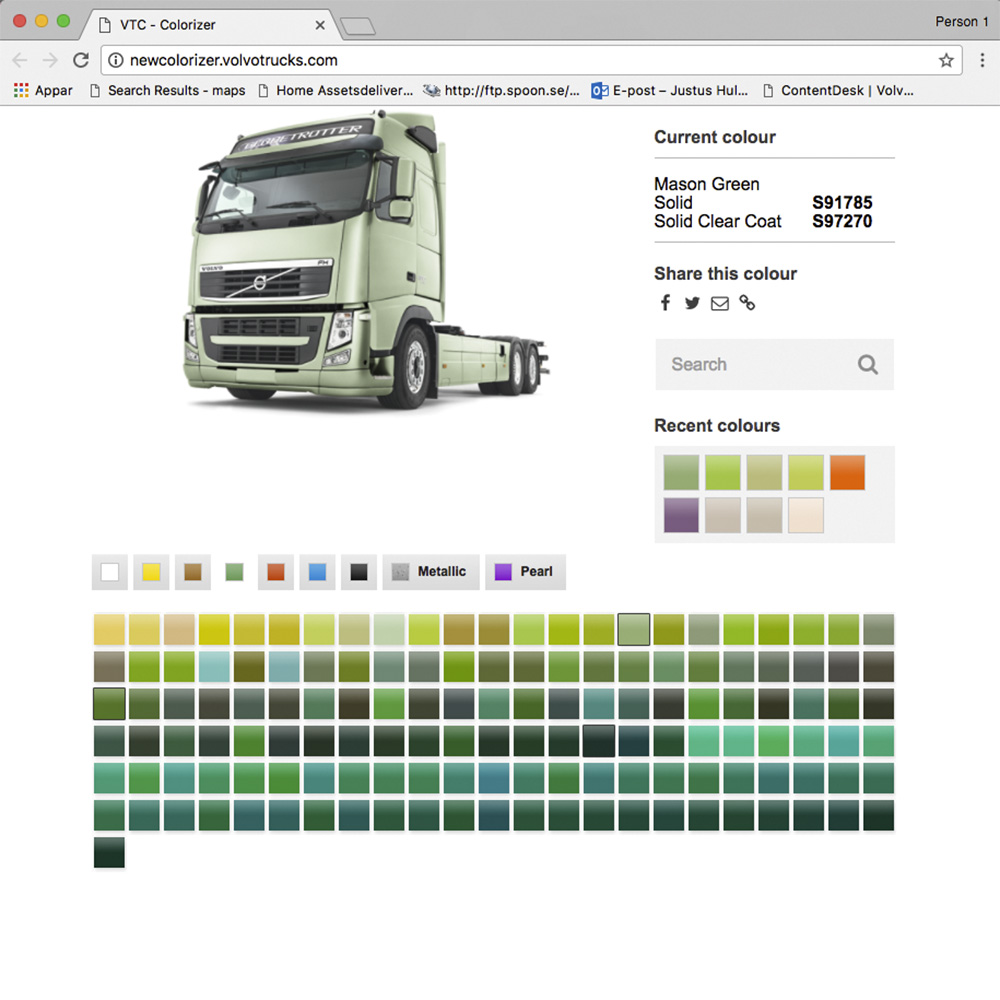
Task: Bookmark the page with the star icon
Action: click(946, 60)
